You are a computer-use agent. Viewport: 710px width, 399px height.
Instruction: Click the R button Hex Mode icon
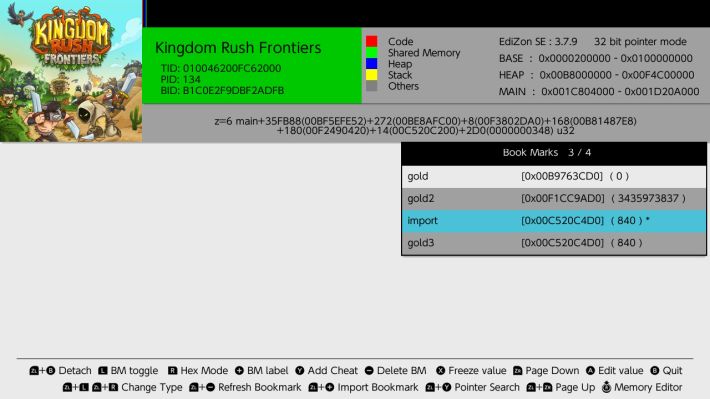173,370
